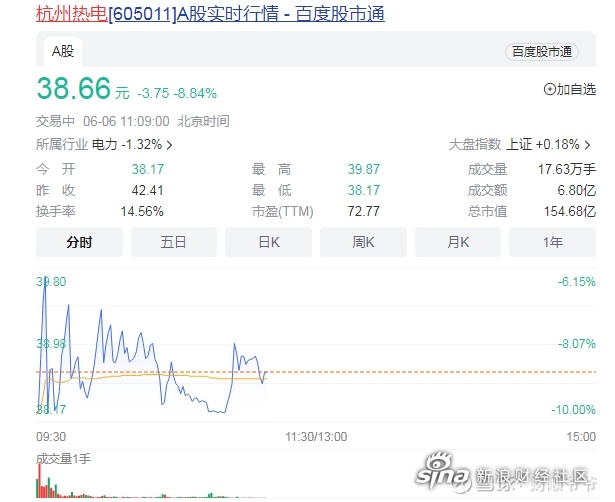Click the chart axis label -10.00%
The image size is (615, 502).
[x=573, y=410]
